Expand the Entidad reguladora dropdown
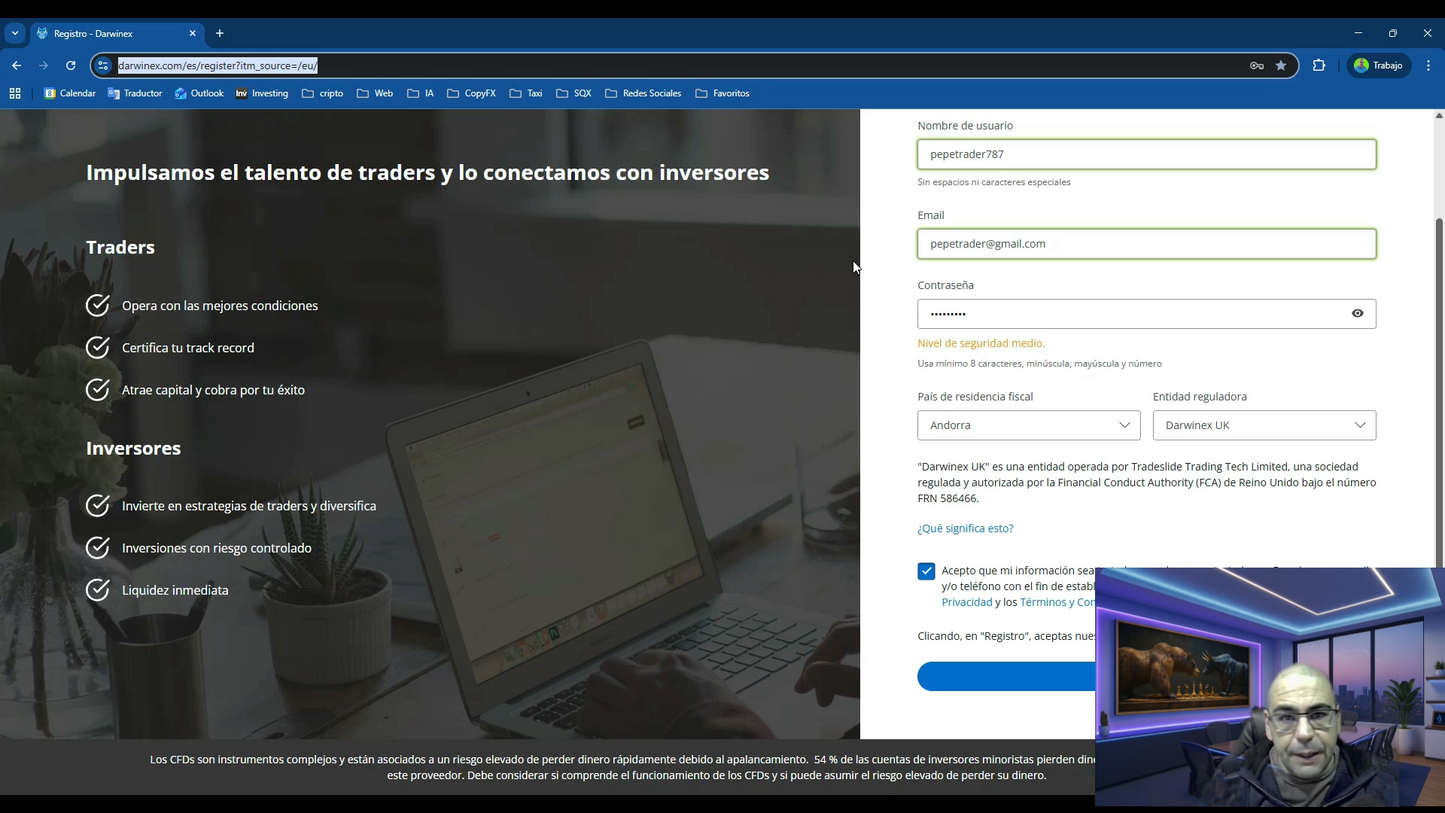The image size is (1445, 813). point(1264,425)
